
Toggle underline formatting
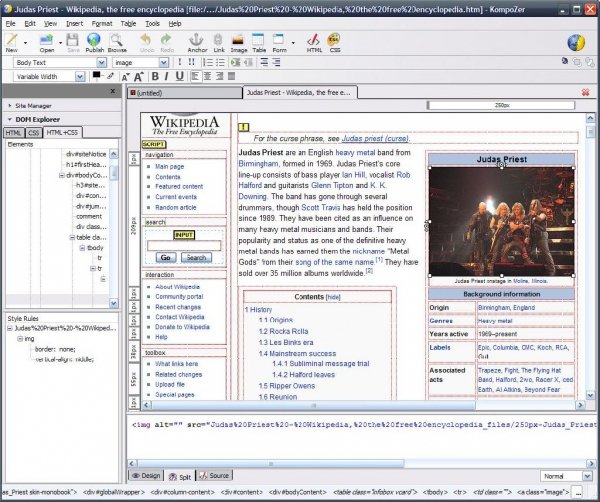(179, 77)
